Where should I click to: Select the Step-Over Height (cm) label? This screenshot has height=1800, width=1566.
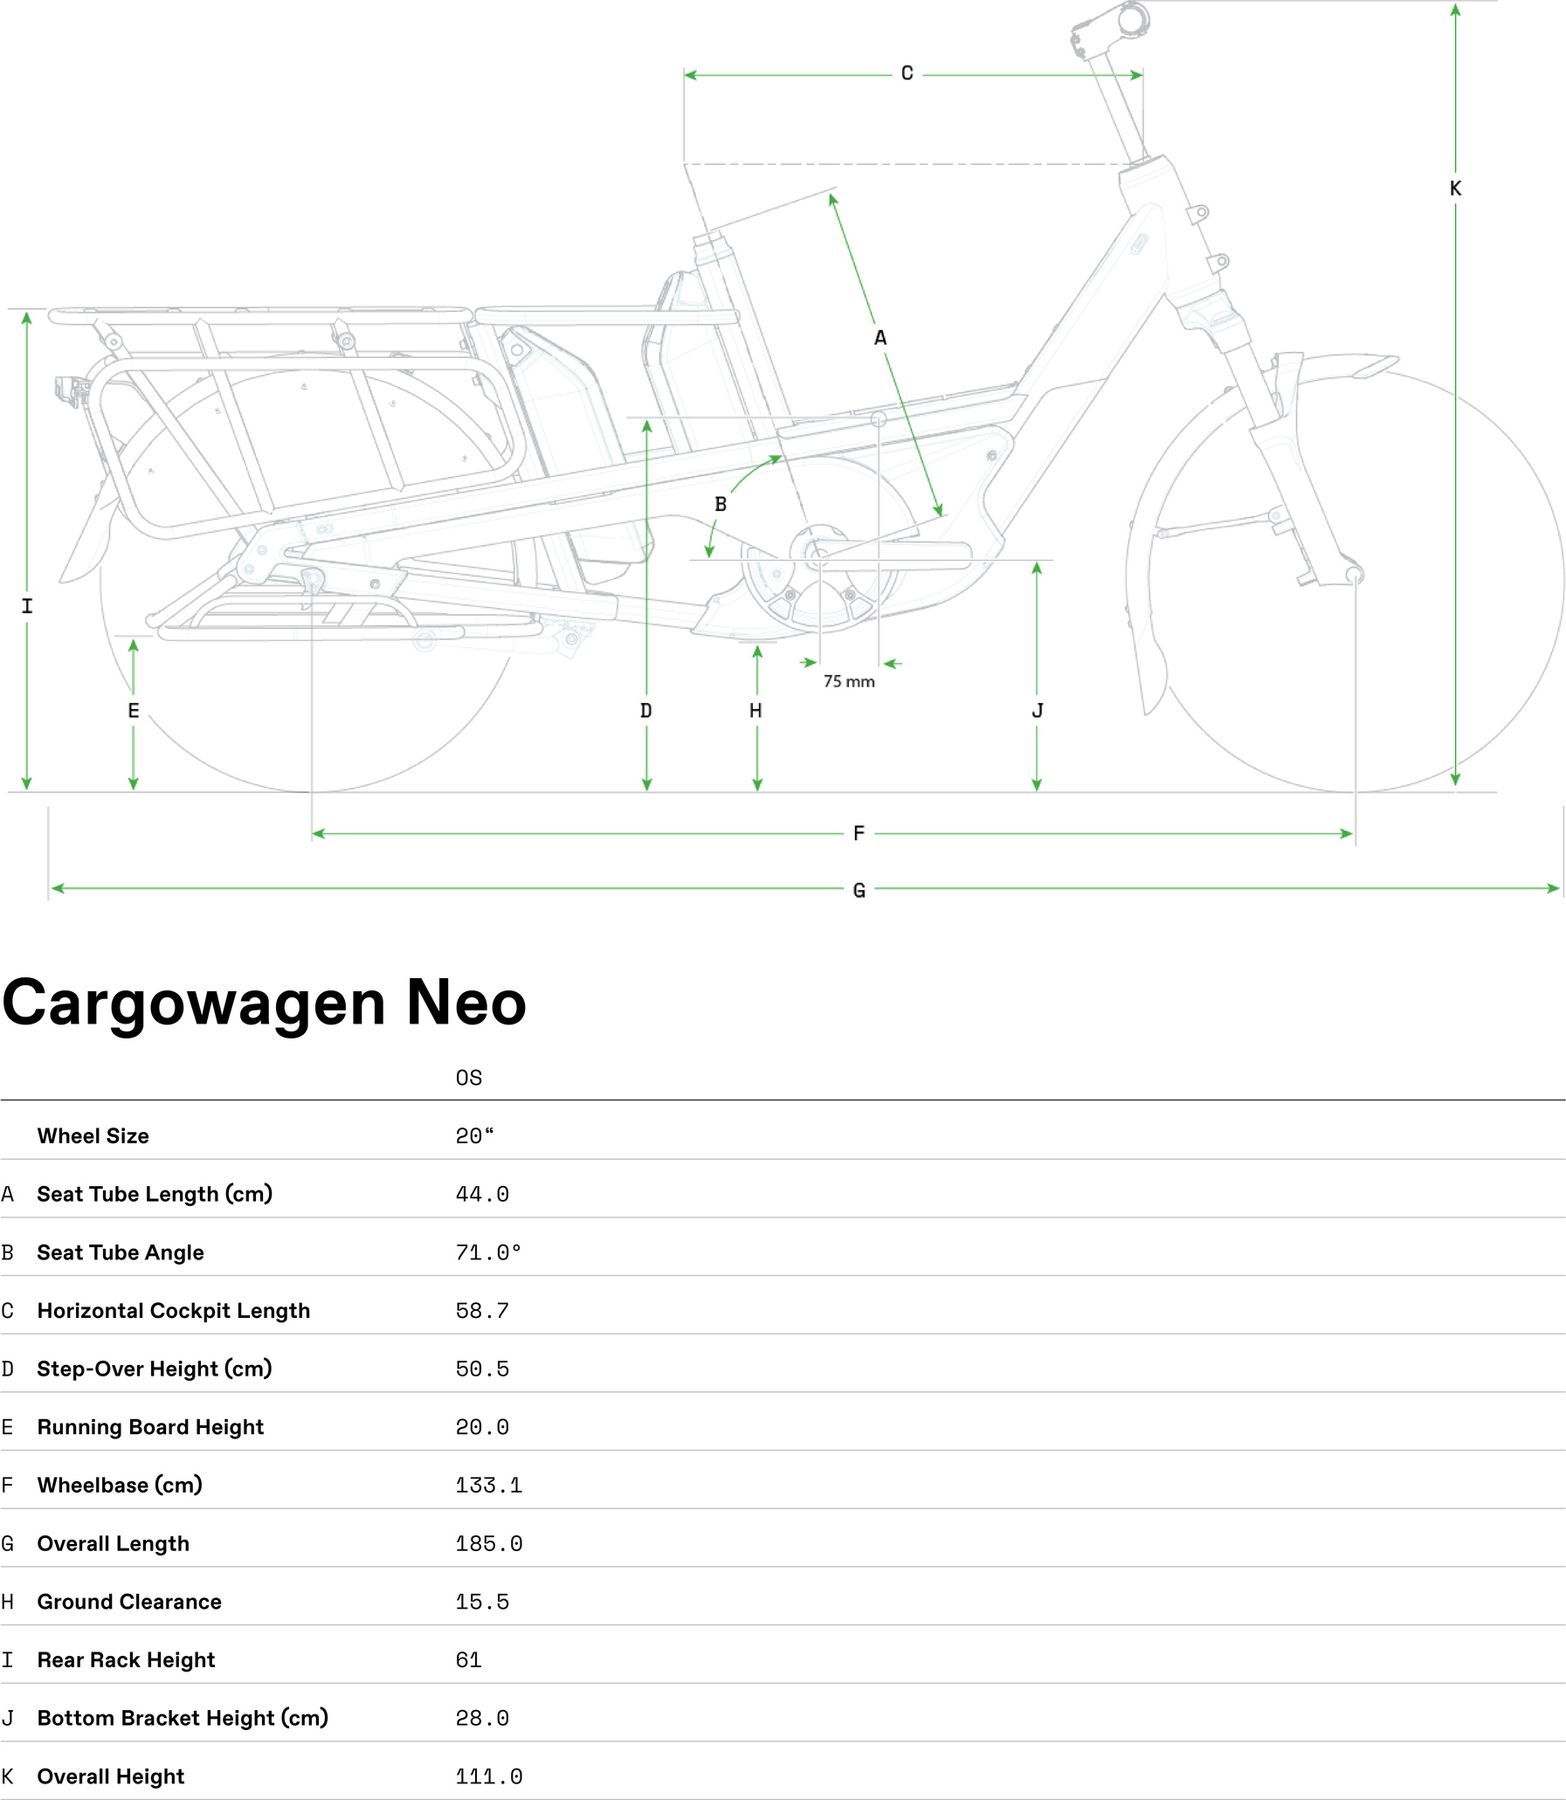click(x=155, y=1368)
